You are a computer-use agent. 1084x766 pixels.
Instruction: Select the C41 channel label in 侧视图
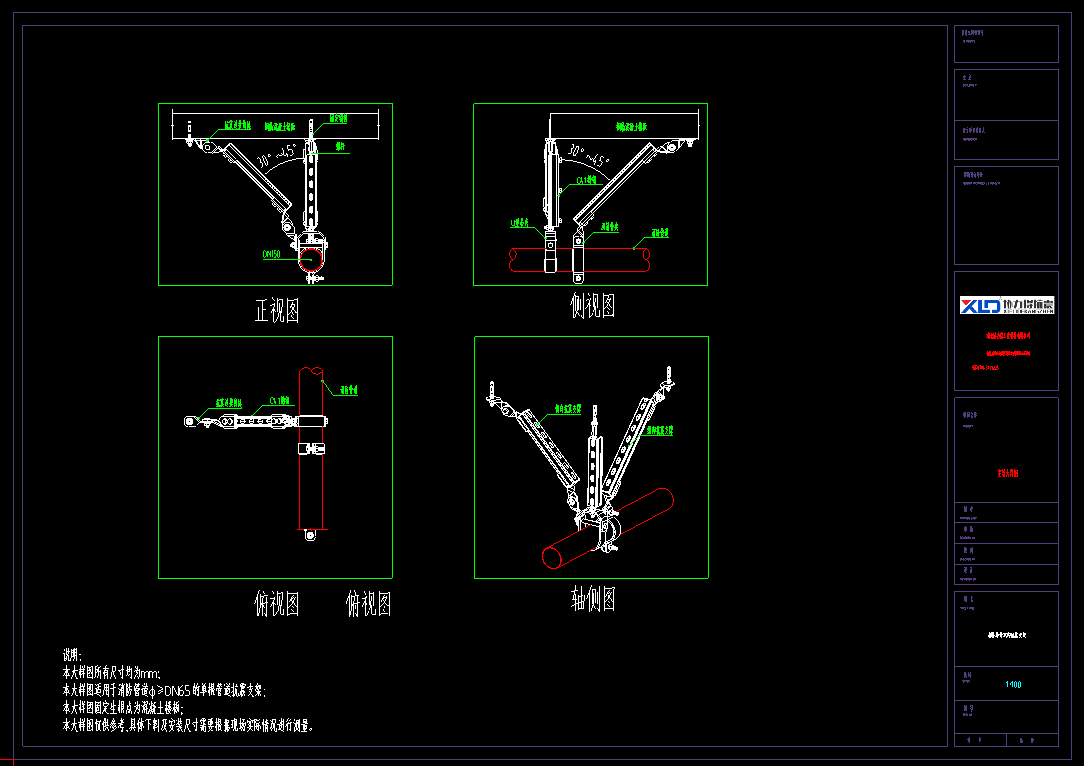point(587,180)
